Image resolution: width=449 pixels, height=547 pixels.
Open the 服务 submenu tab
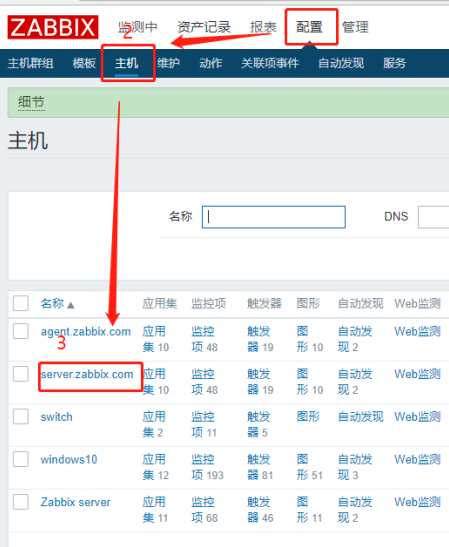pos(395,63)
